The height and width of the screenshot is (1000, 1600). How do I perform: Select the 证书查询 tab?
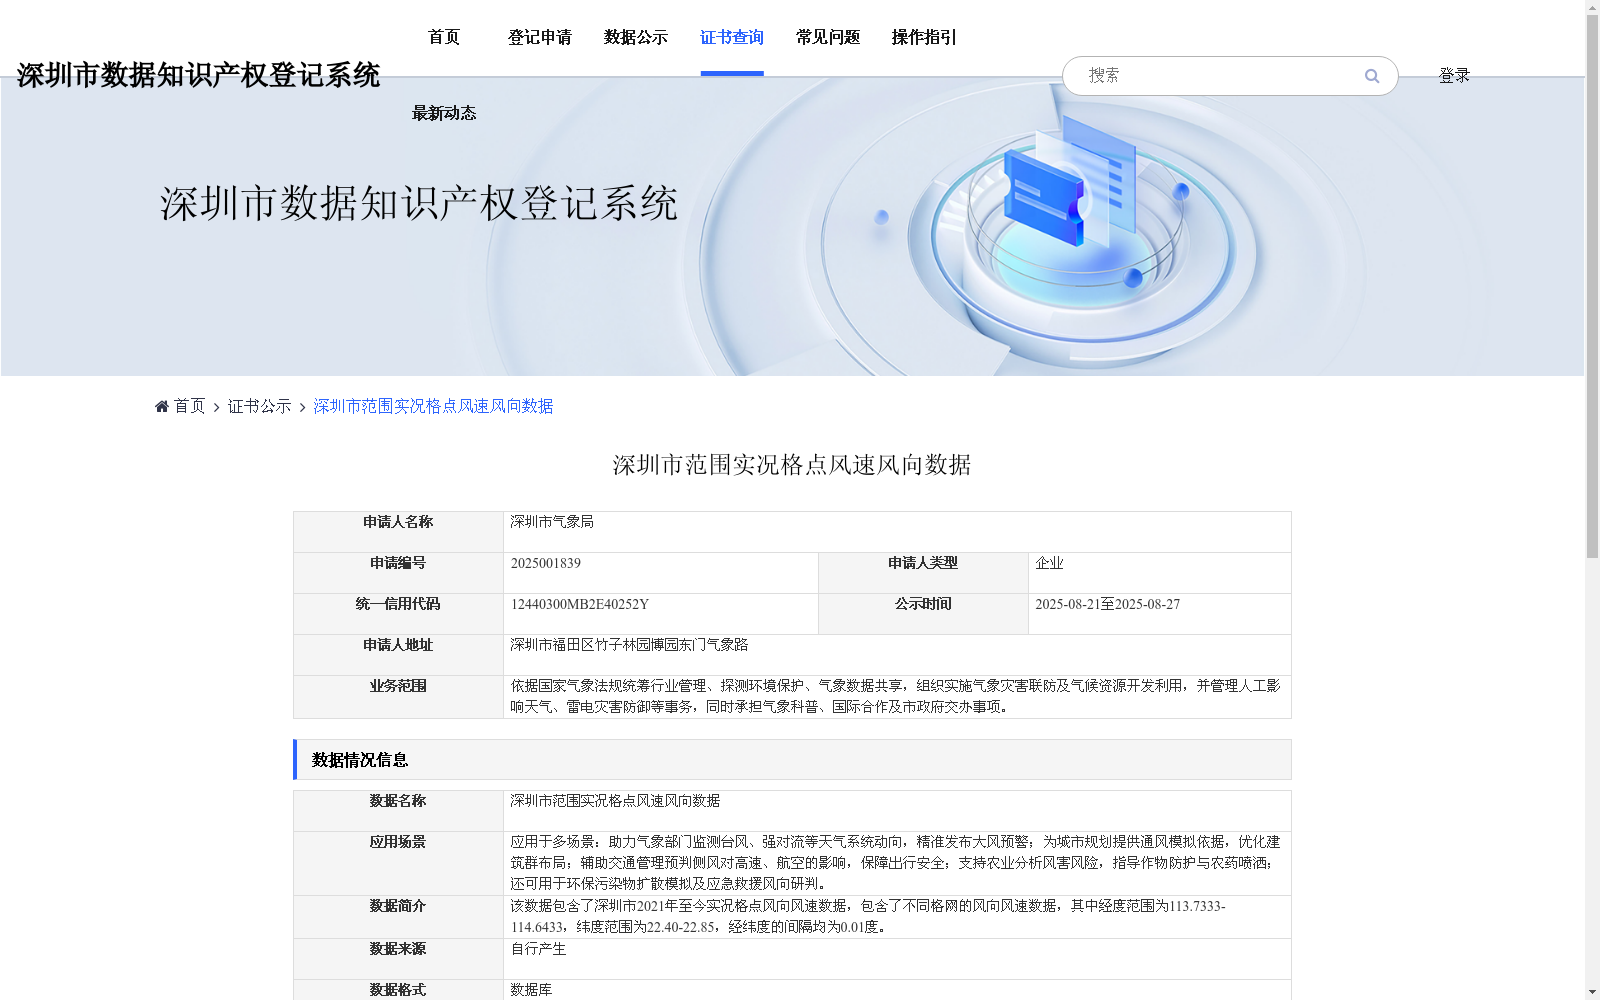pos(732,37)
